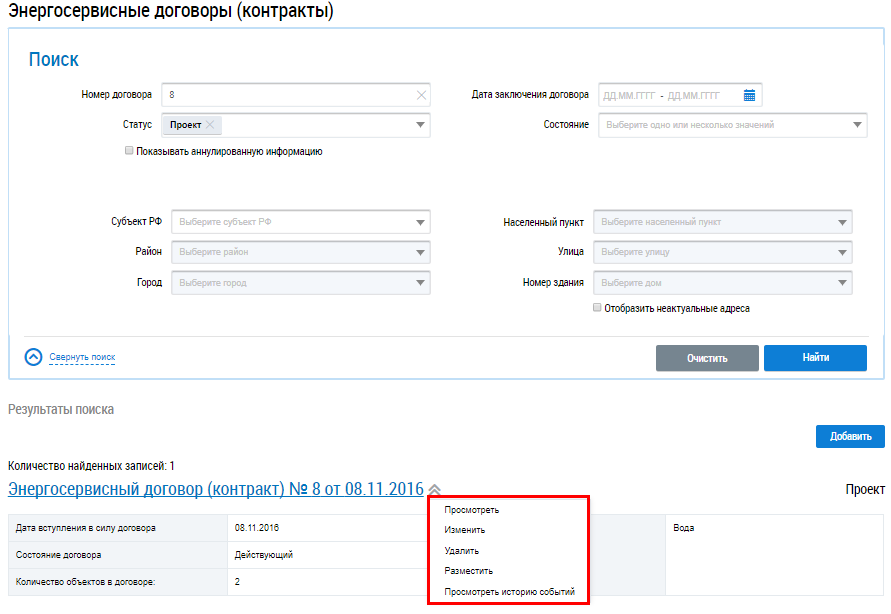The image size is (891, 614).
Task: Click the 'Добавить' button
Action: click(850, 436)
